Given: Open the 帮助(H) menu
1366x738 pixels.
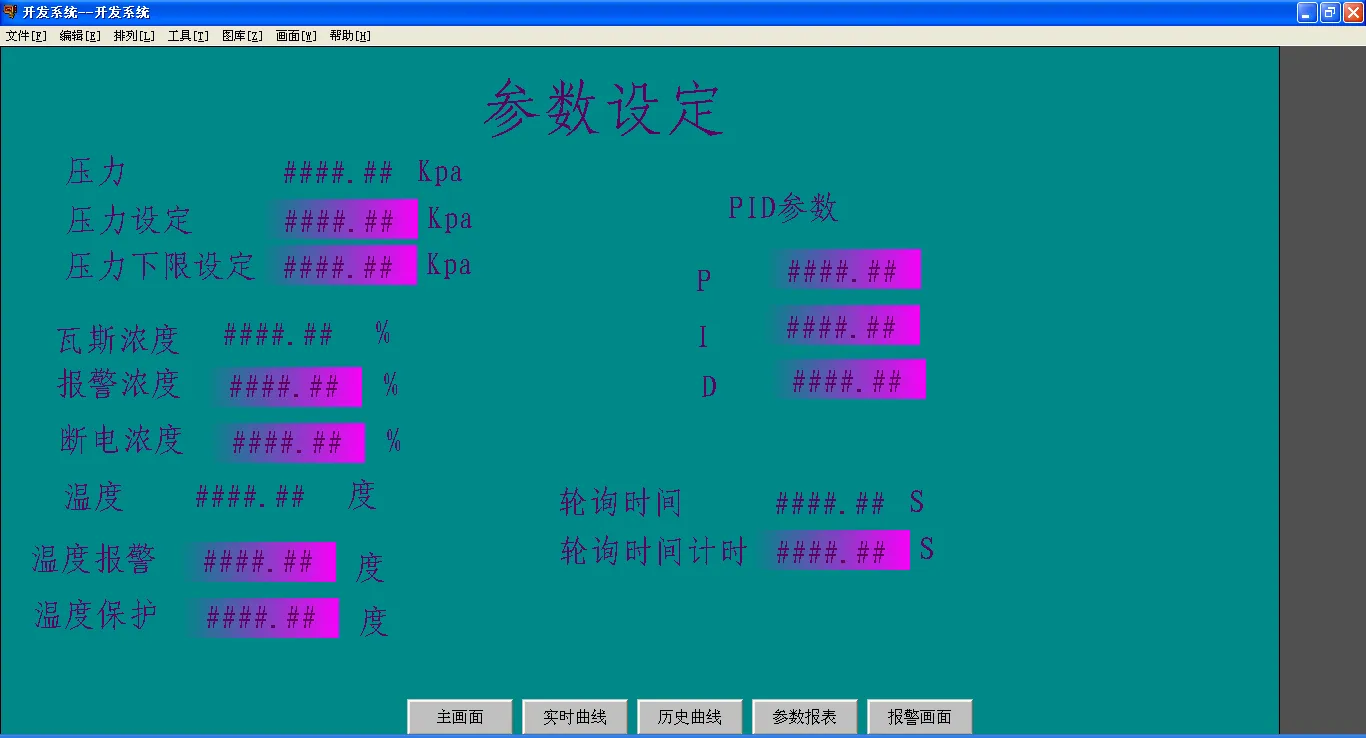Looking at the screenshot, I should (x=349, y=34).
